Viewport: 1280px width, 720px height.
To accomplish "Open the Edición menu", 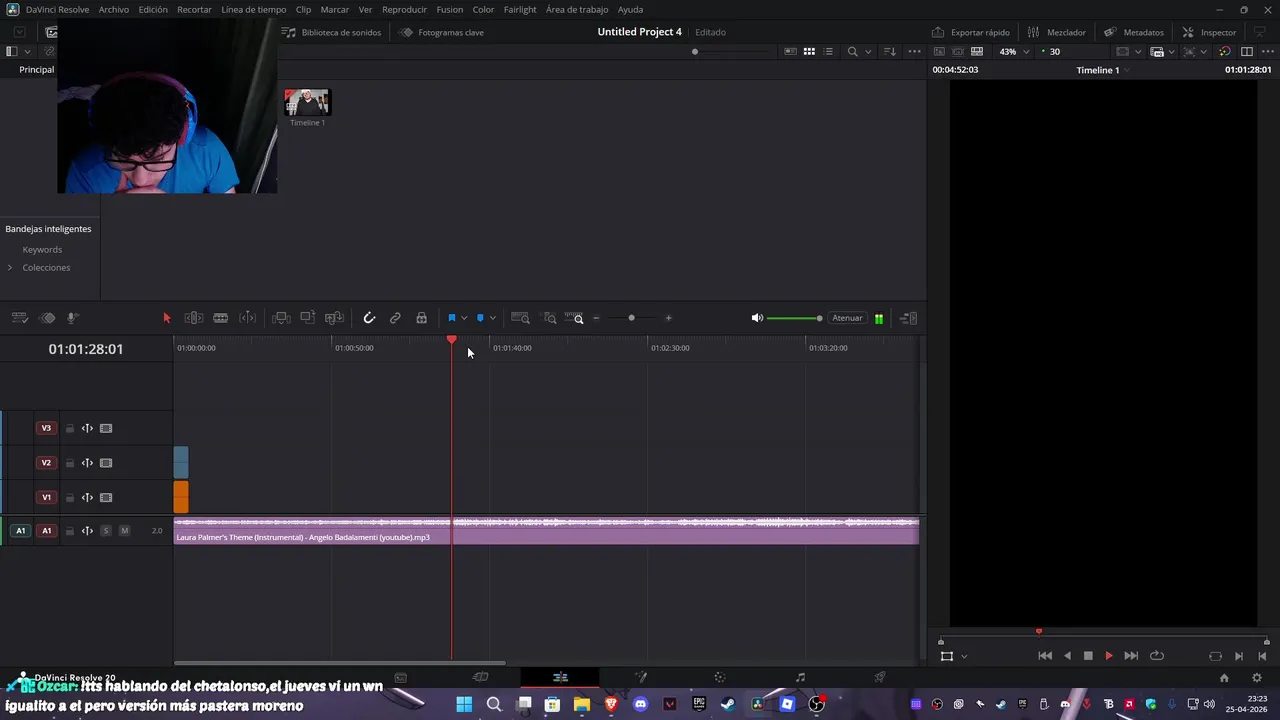I will pos(153,9).
